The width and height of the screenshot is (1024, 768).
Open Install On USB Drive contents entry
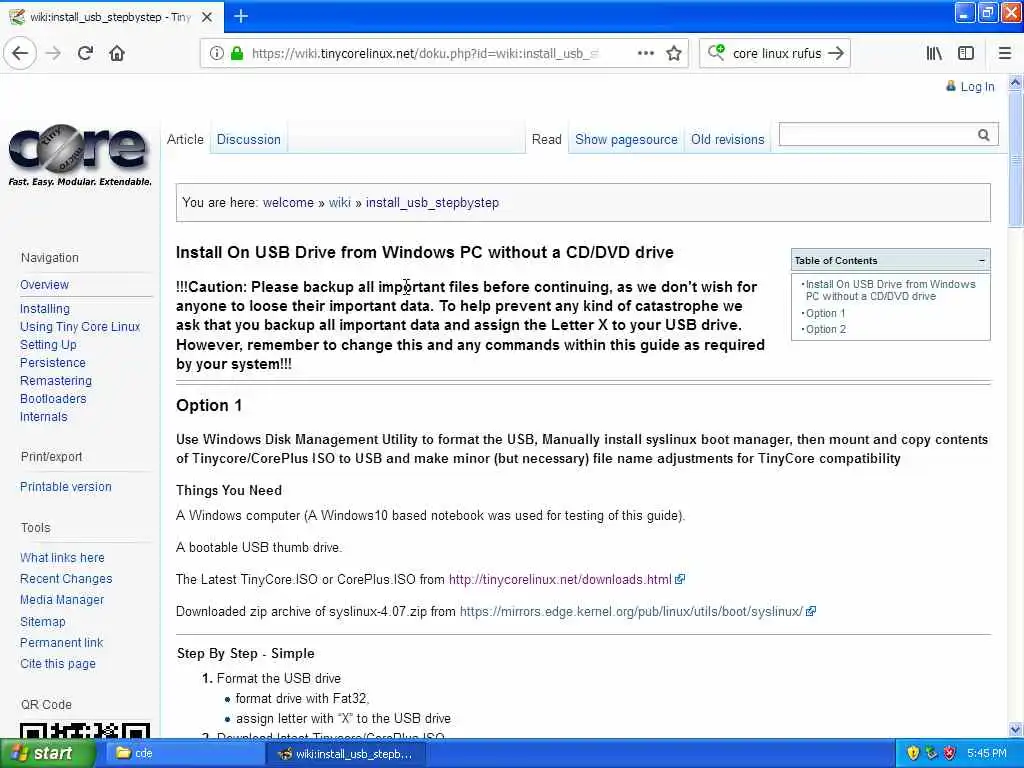pos(890,290)
